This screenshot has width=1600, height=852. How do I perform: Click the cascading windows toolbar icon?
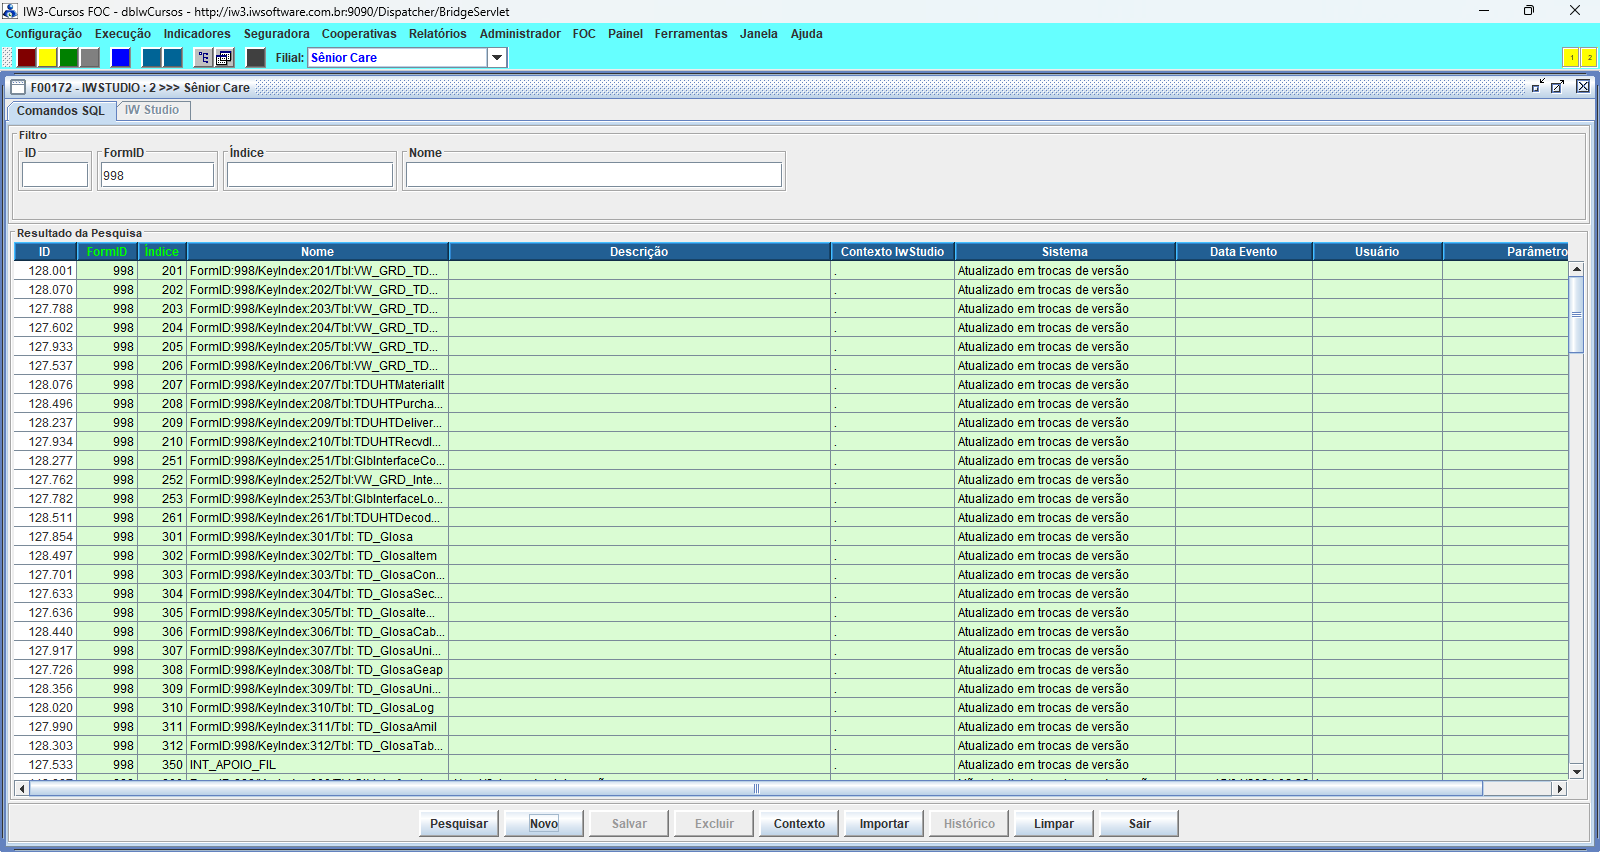(x=225, y=57)
